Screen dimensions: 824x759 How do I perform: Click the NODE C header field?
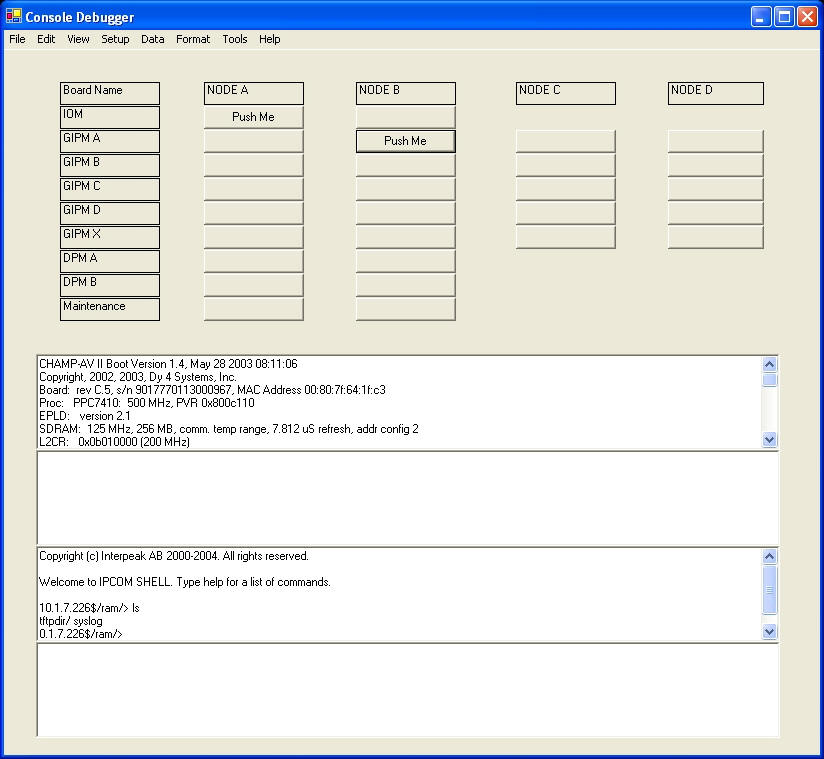[565, 93]
